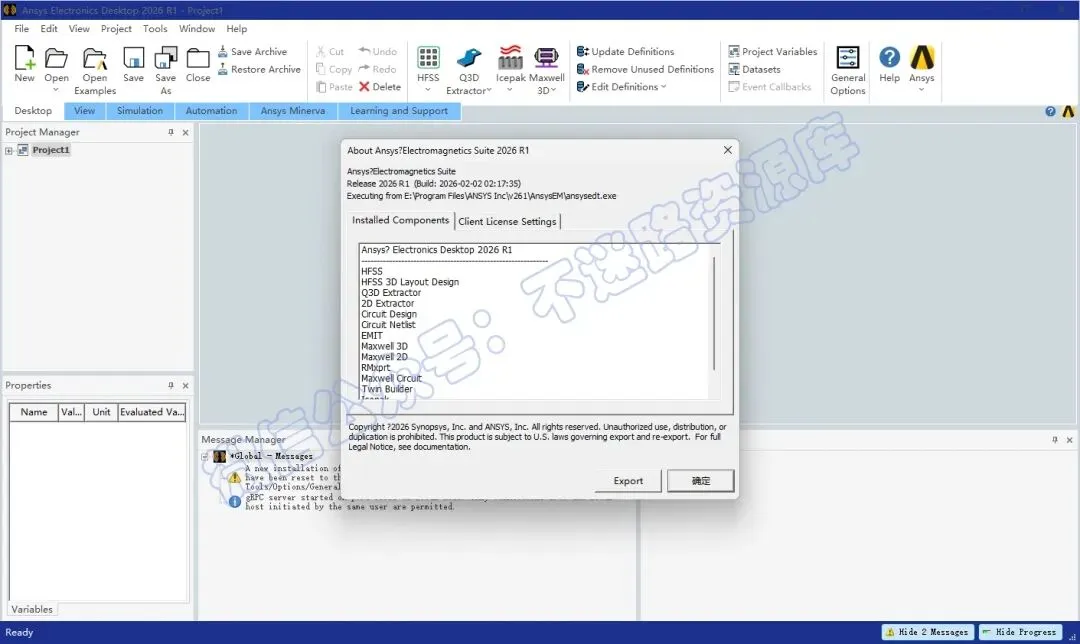Viewport: 1080px width, 644px height.
Task: Open dropdown arrow under Open button
Action: coord(56,90)
